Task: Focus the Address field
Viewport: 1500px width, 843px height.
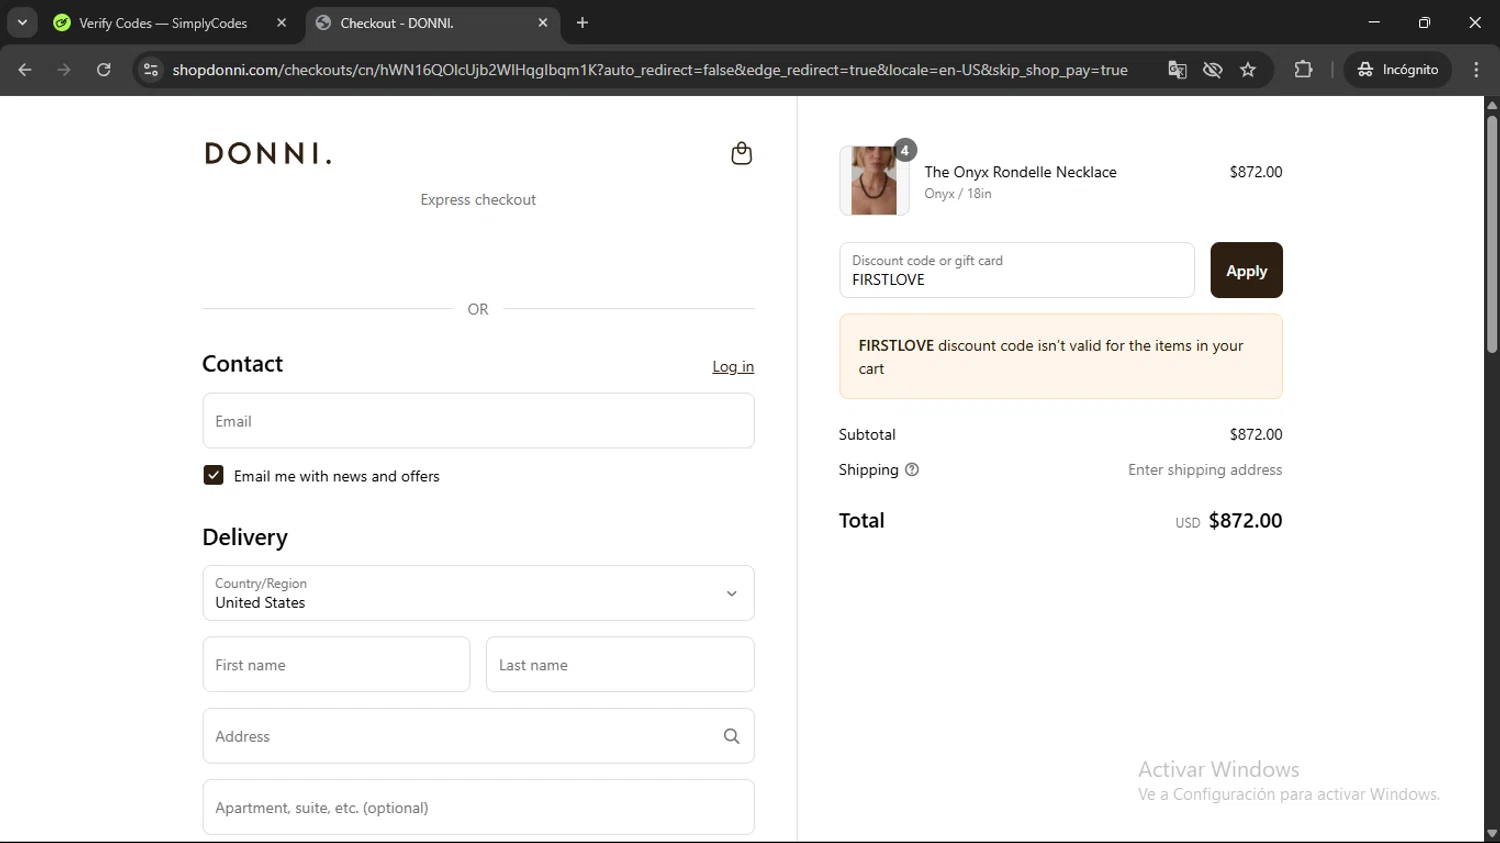Action: tap(478, 736)
